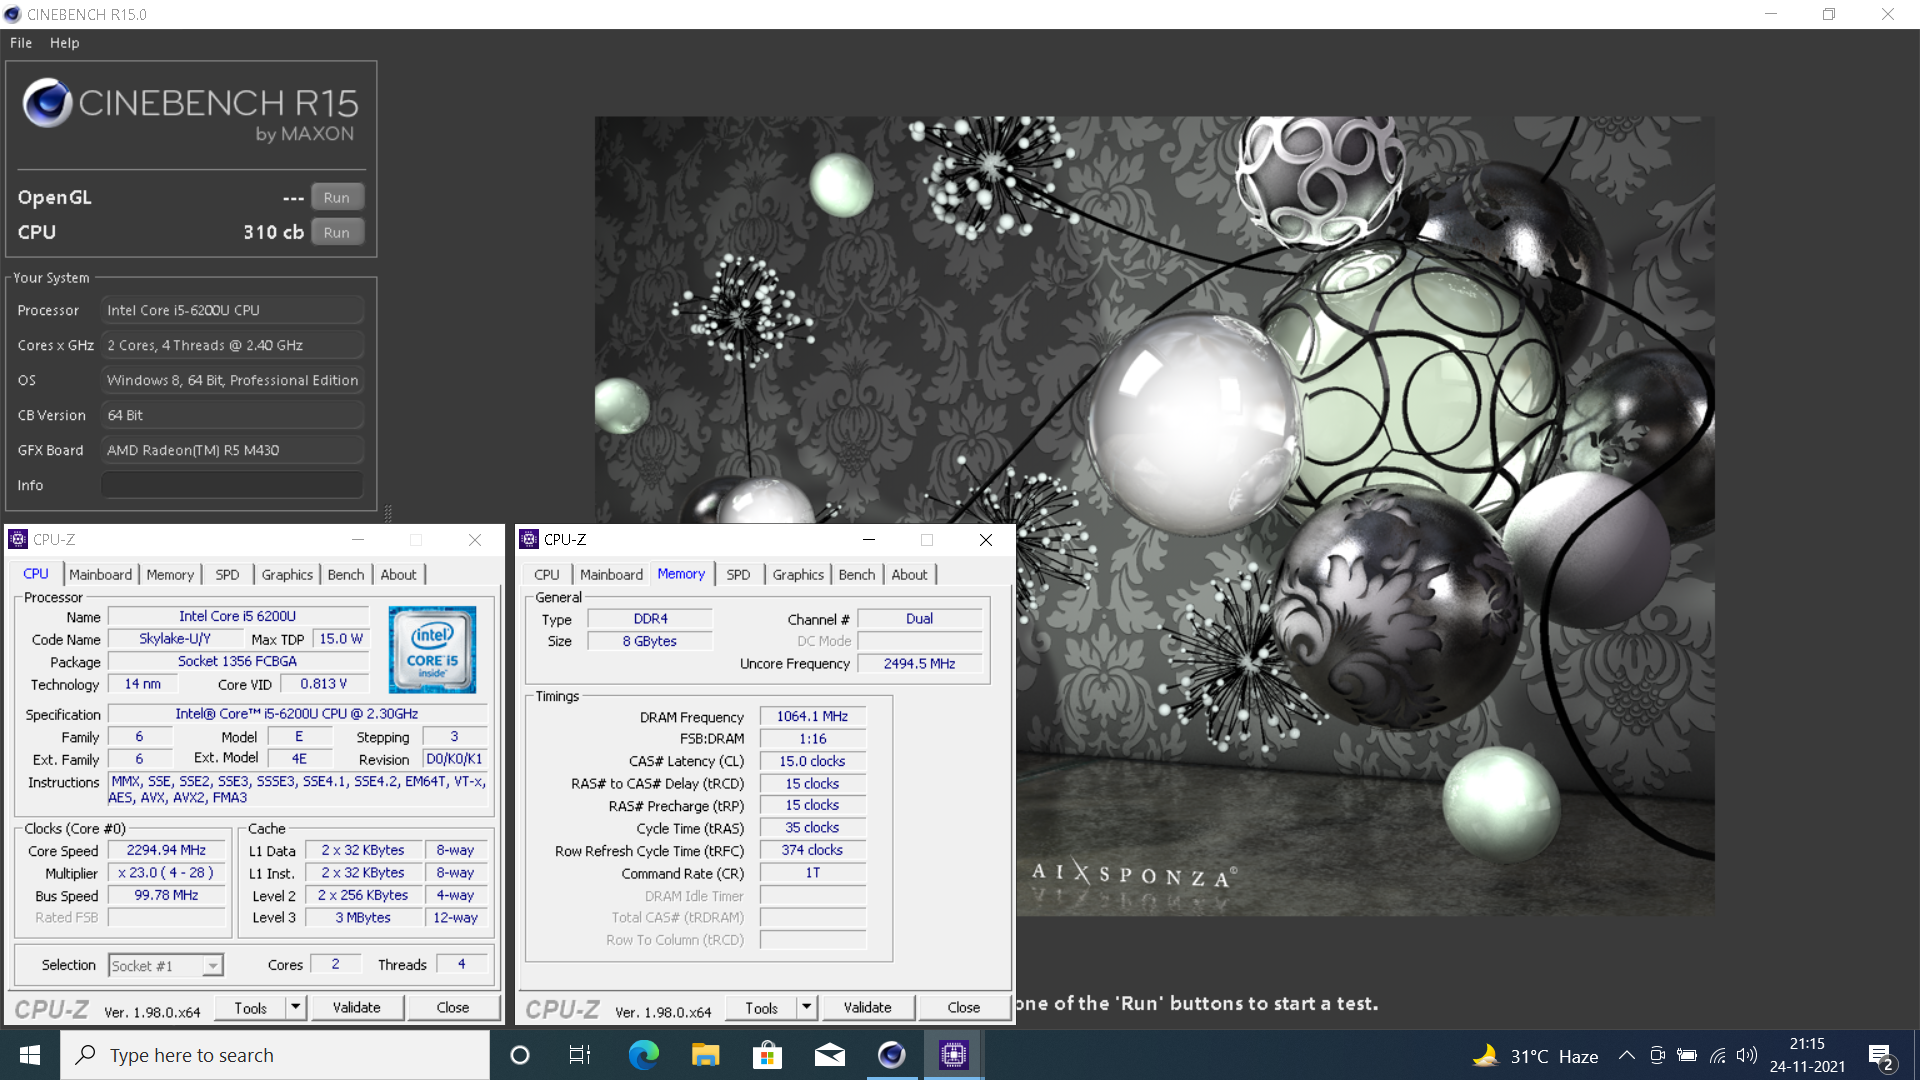This screenshot has height=1080, width=1920.
Task: Open File Explorer from taskbar
Action: 705,1055
